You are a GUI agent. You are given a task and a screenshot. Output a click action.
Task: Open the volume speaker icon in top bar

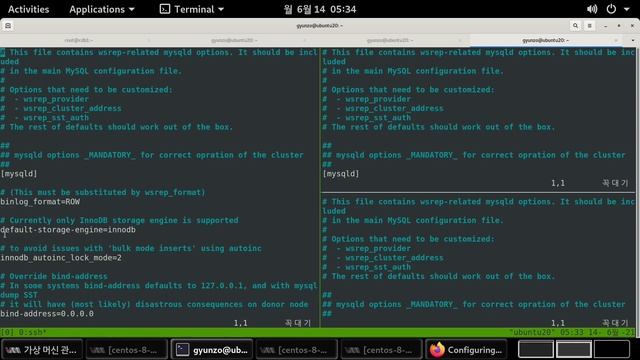(592, 9)
